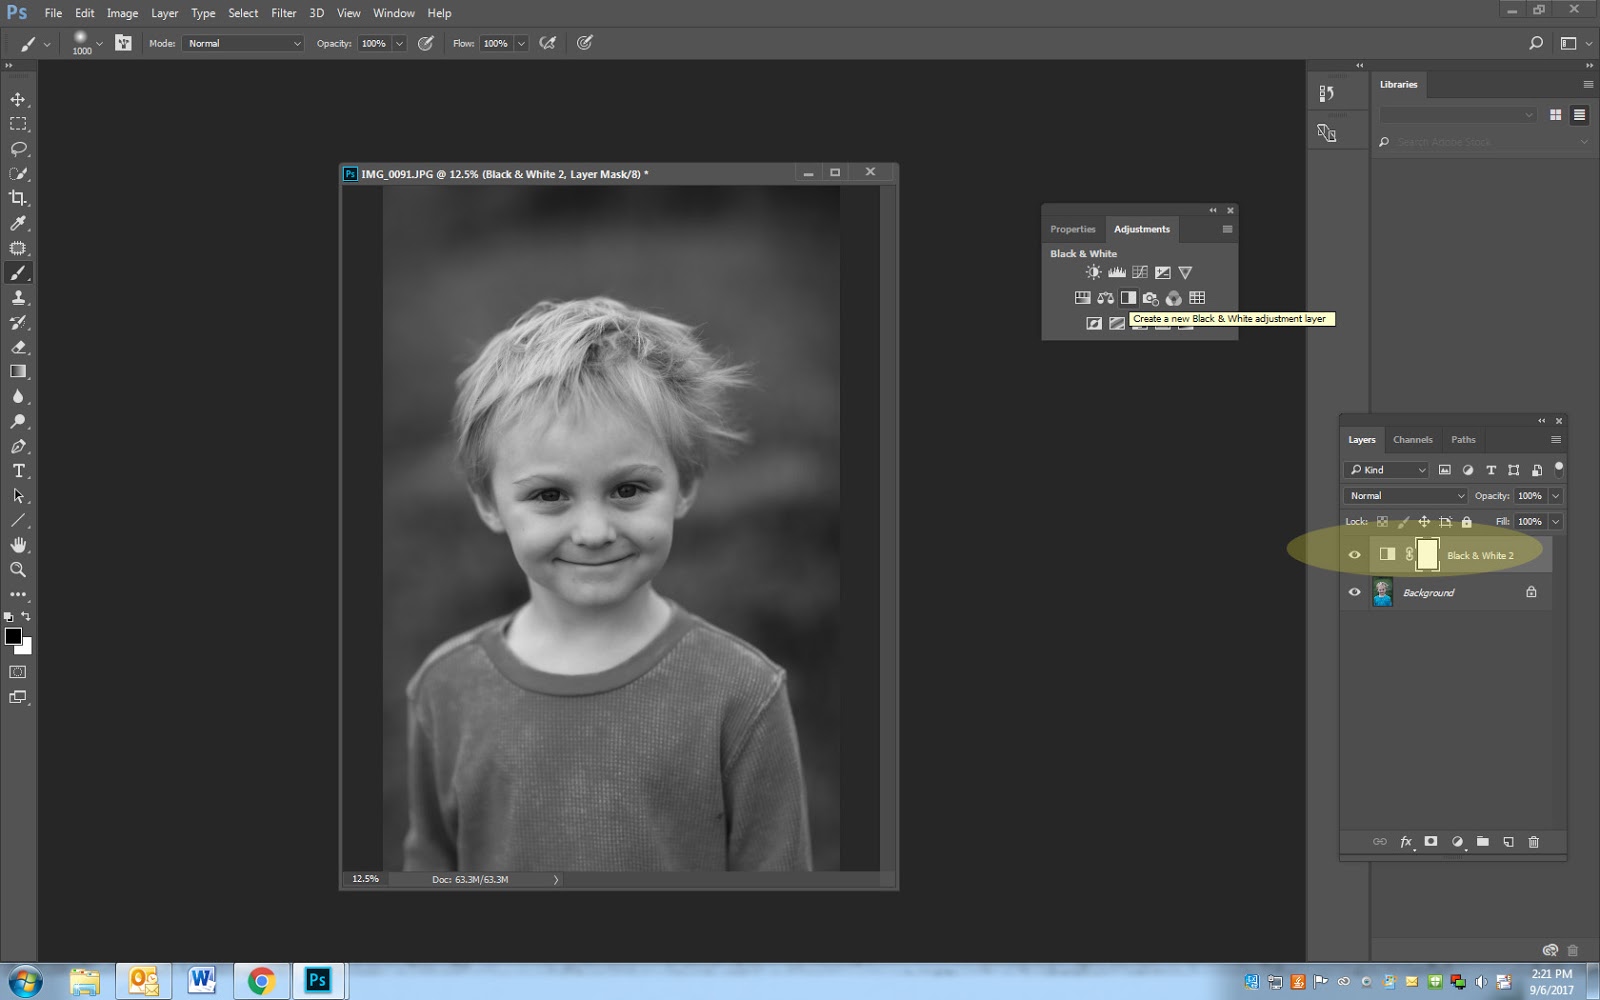Hide the Background layer
Screen dimensions: 1600x1000
coord(1354,592)
